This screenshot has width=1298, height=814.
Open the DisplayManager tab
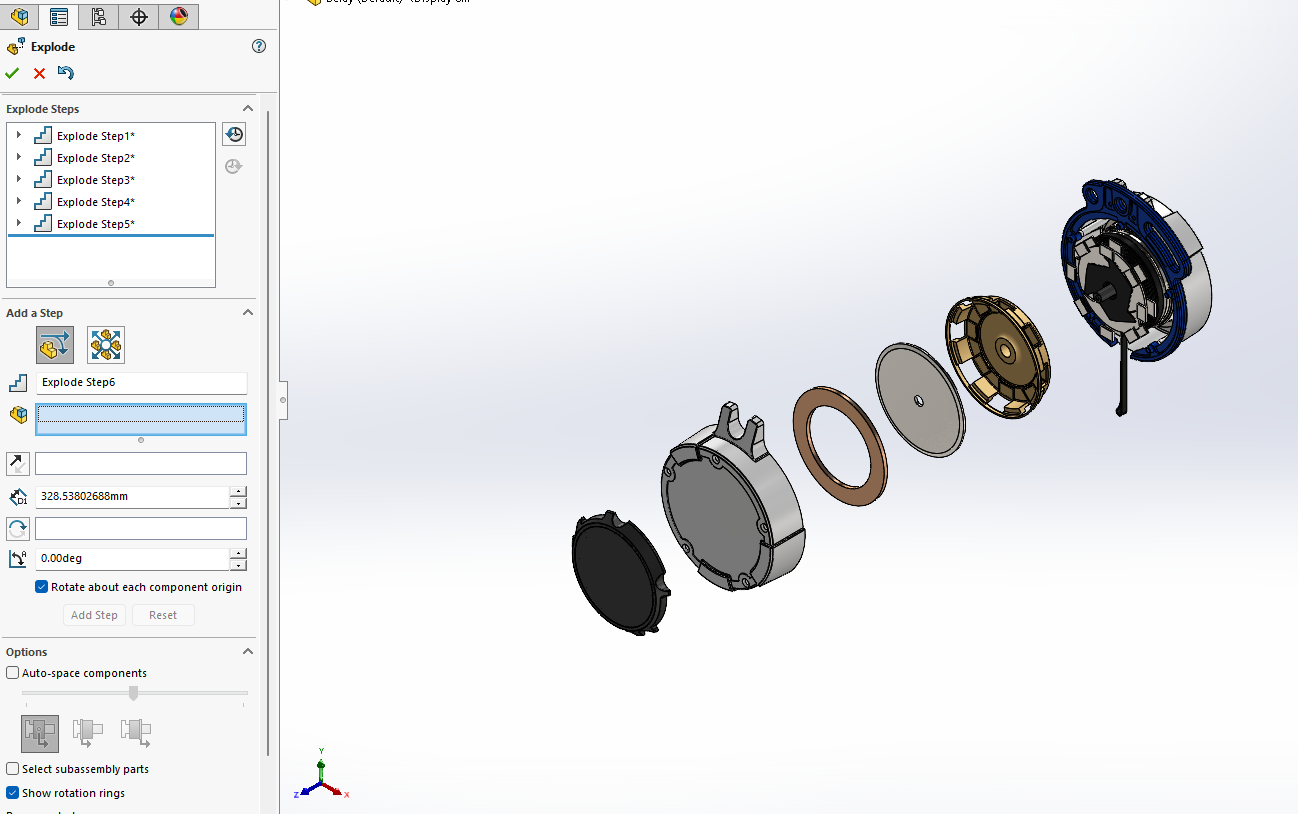pyautogui.click(x=178, y=16)
